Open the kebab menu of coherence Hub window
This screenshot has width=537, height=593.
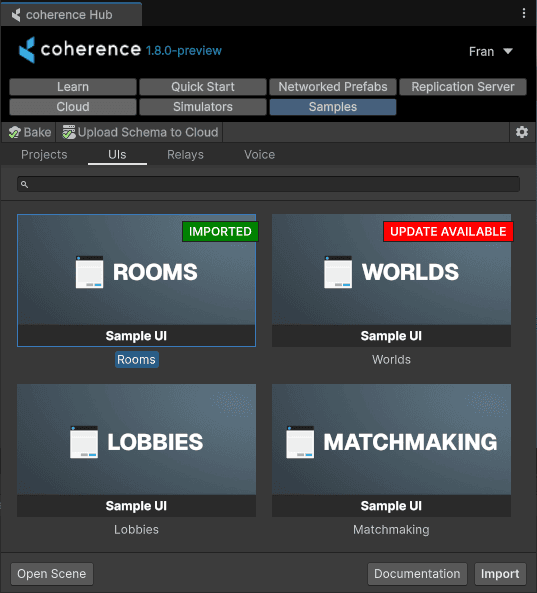coord(523,13)
